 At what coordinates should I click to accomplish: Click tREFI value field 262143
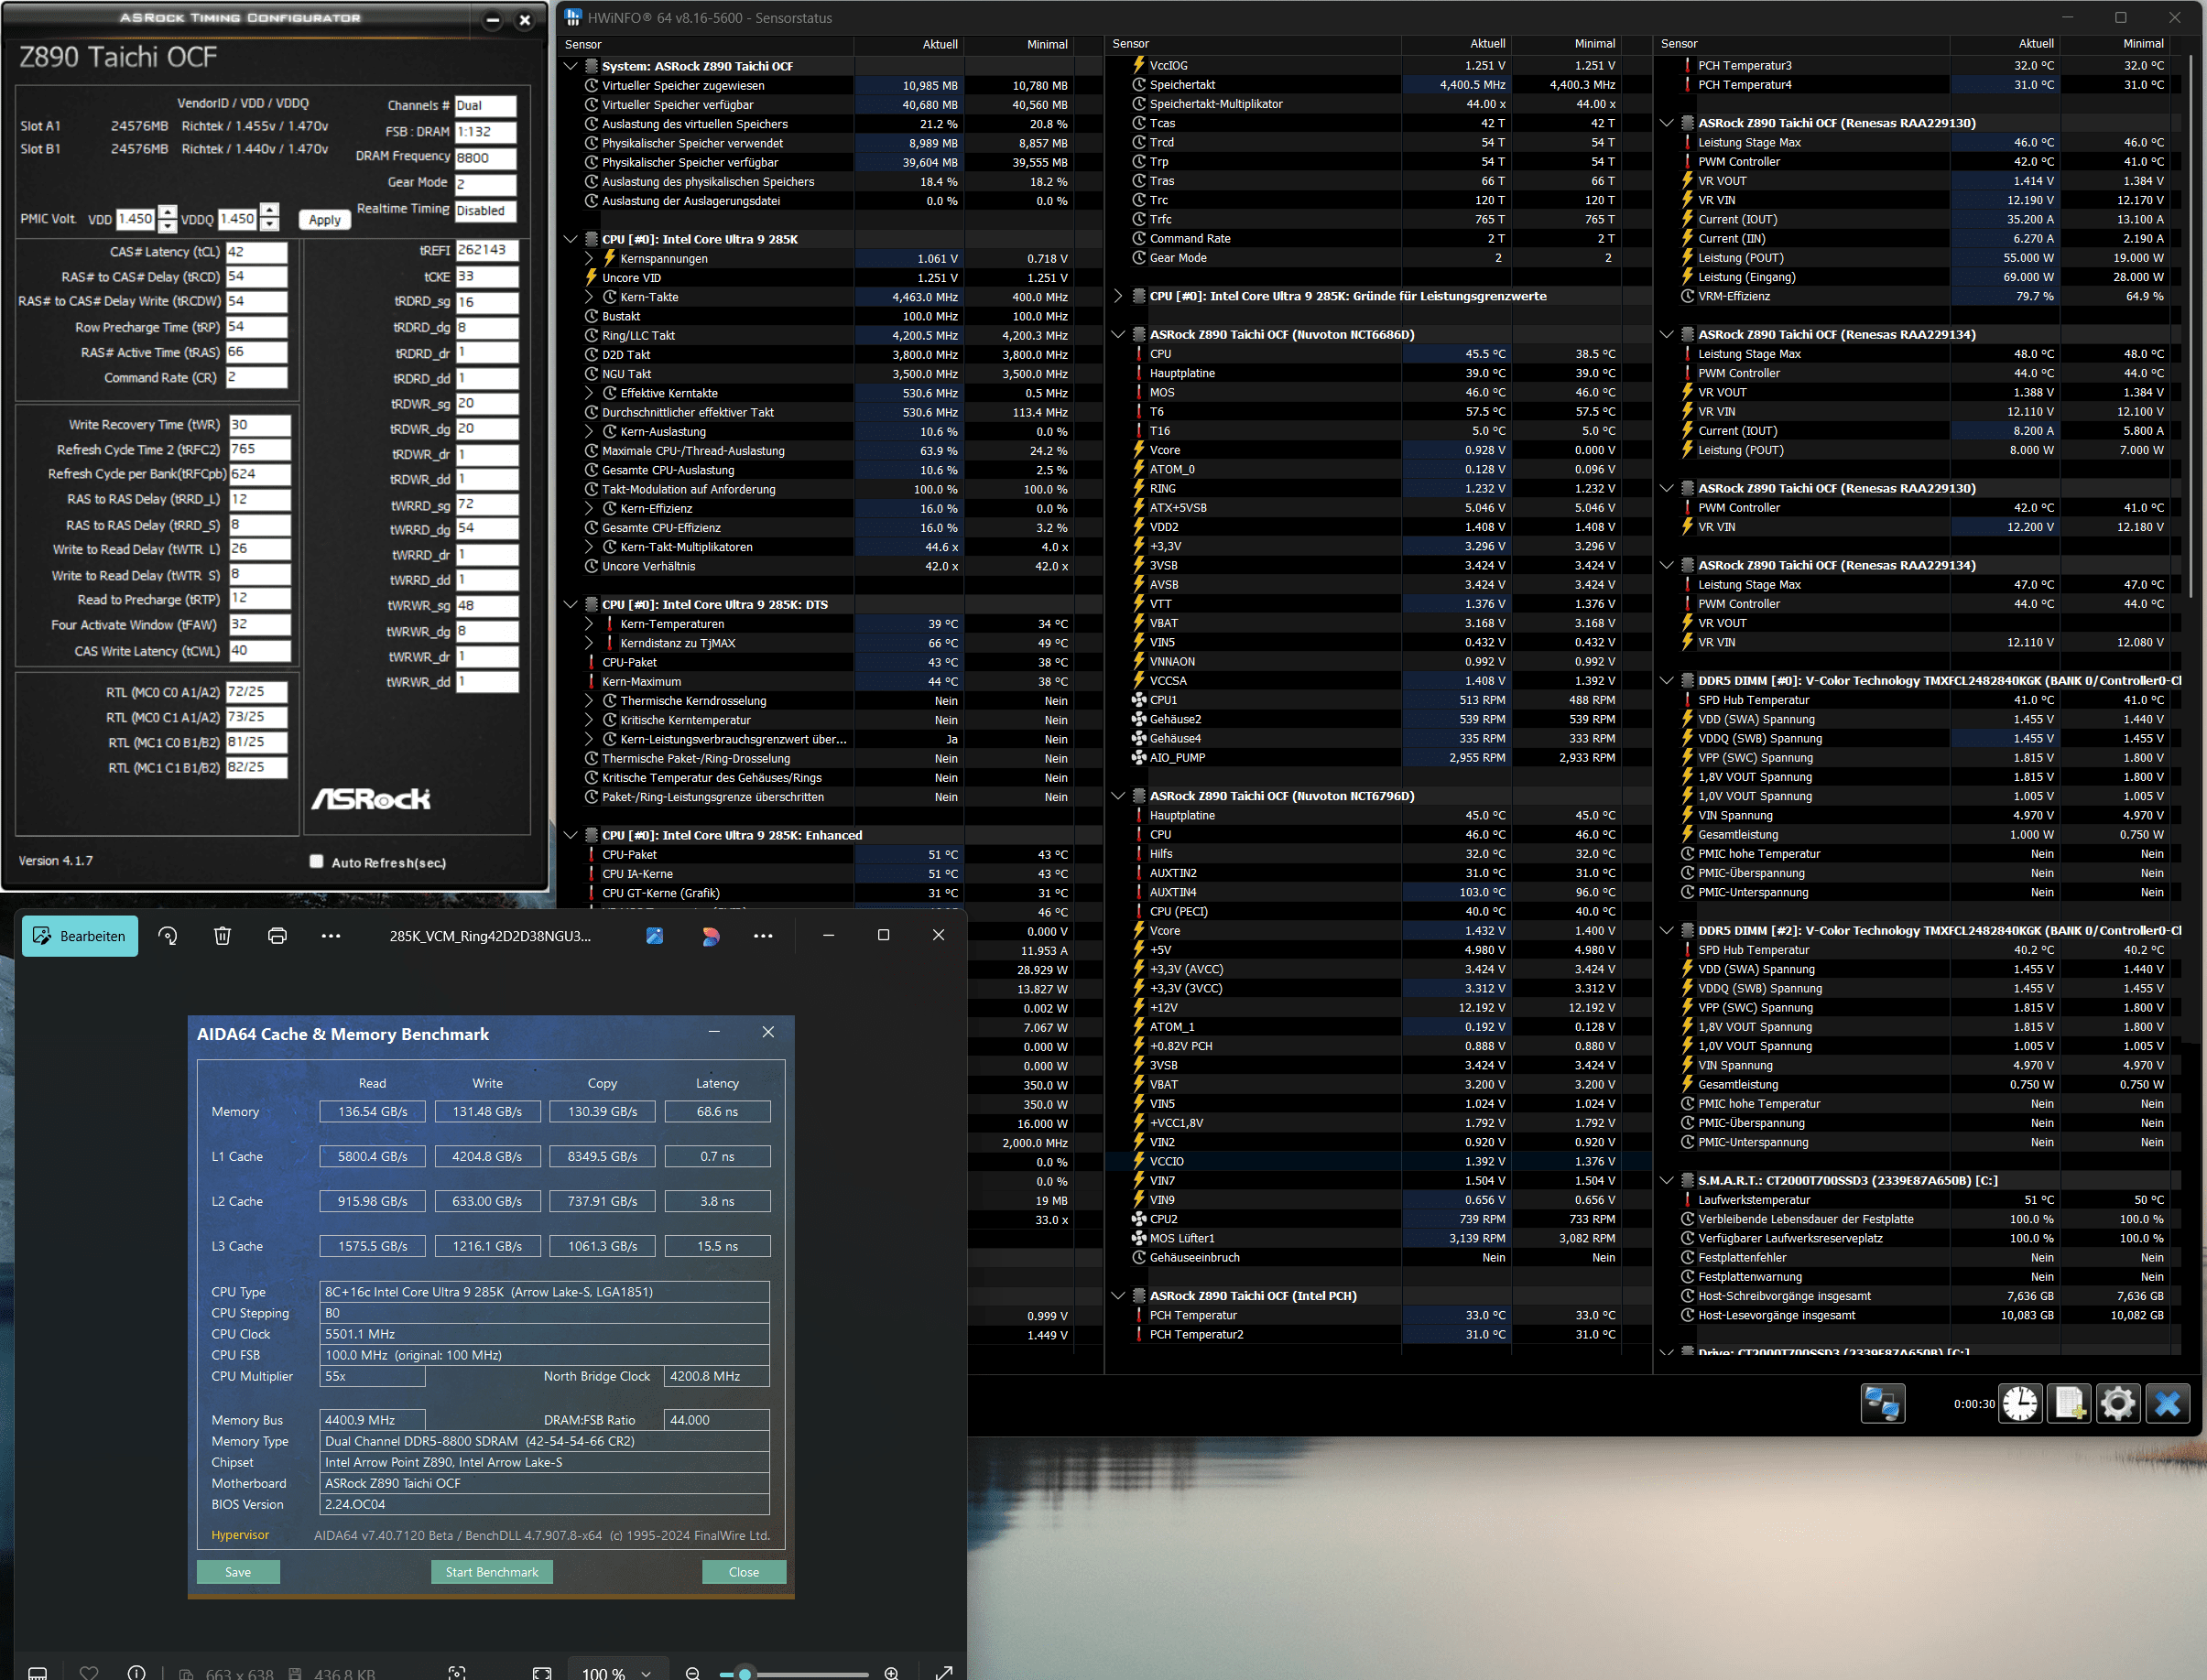click(487, 250)
